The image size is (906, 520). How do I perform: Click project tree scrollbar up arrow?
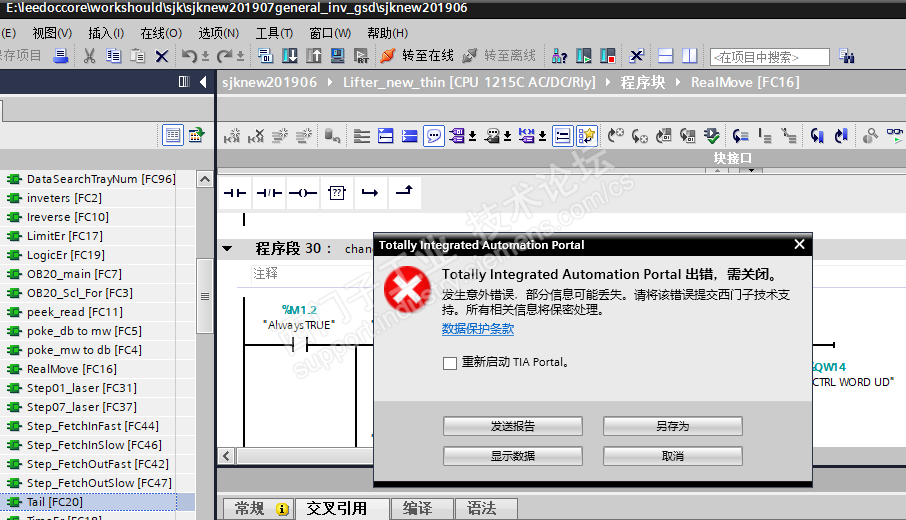(x=205, y=179)
